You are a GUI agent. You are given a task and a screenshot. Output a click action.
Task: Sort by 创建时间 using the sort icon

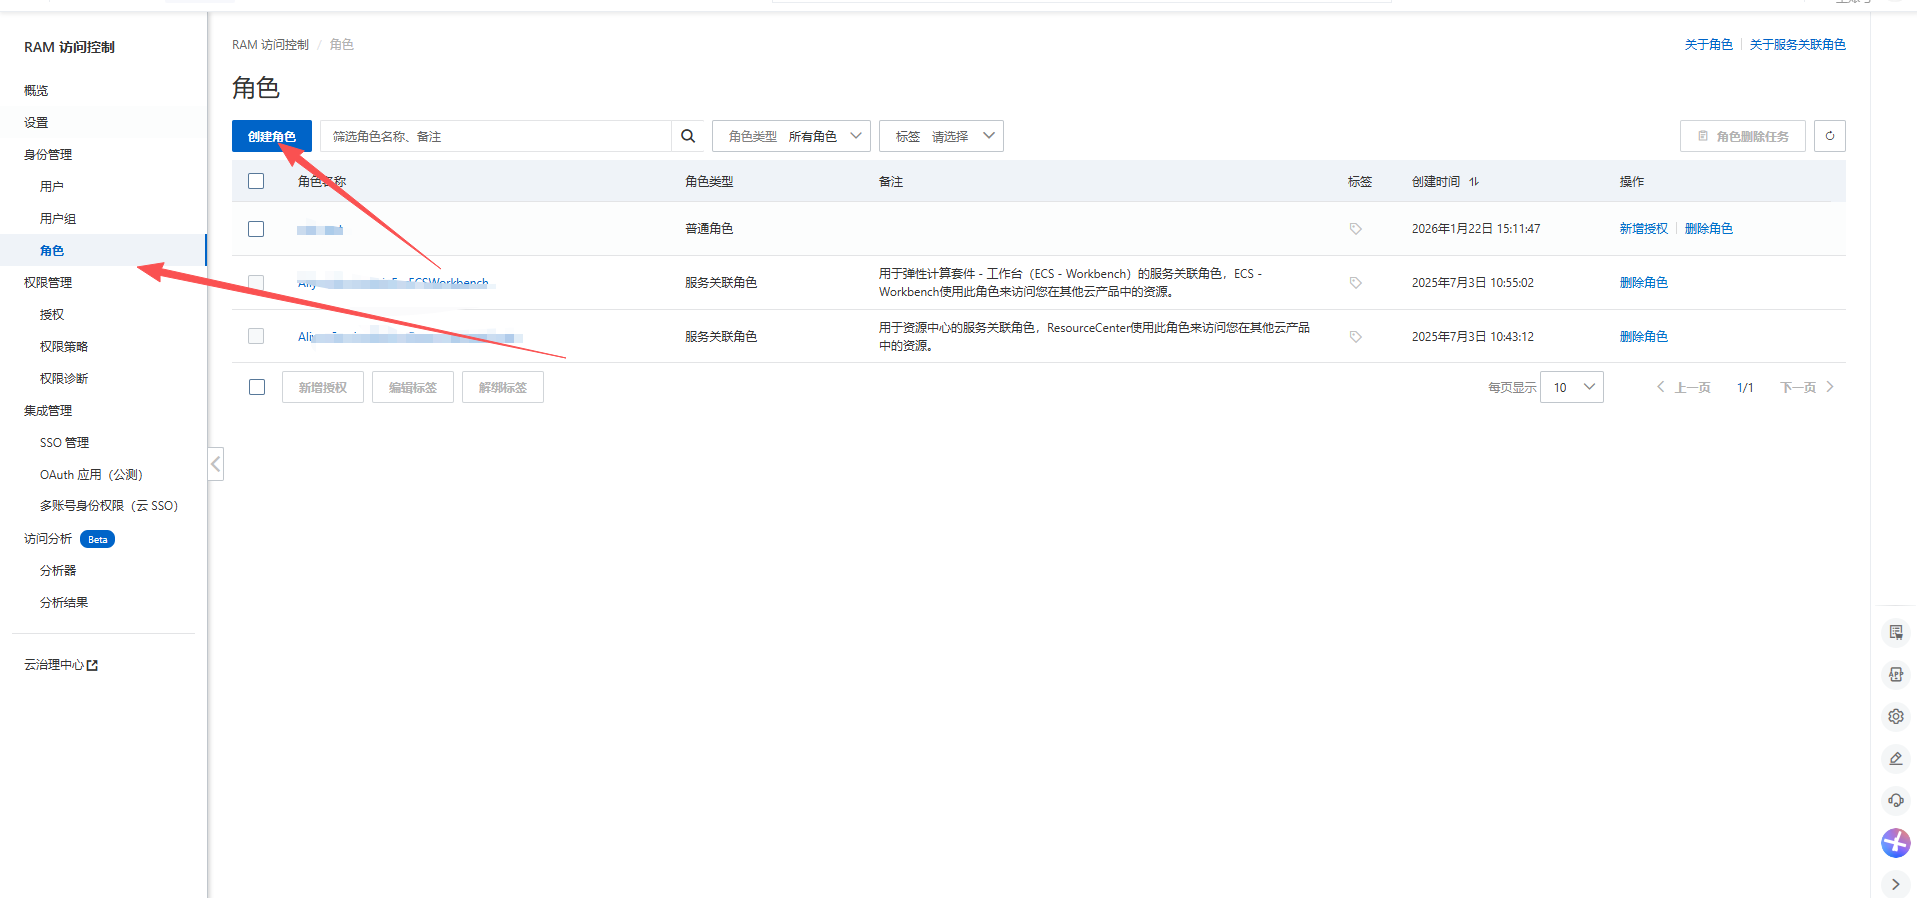click(1474, 182)
